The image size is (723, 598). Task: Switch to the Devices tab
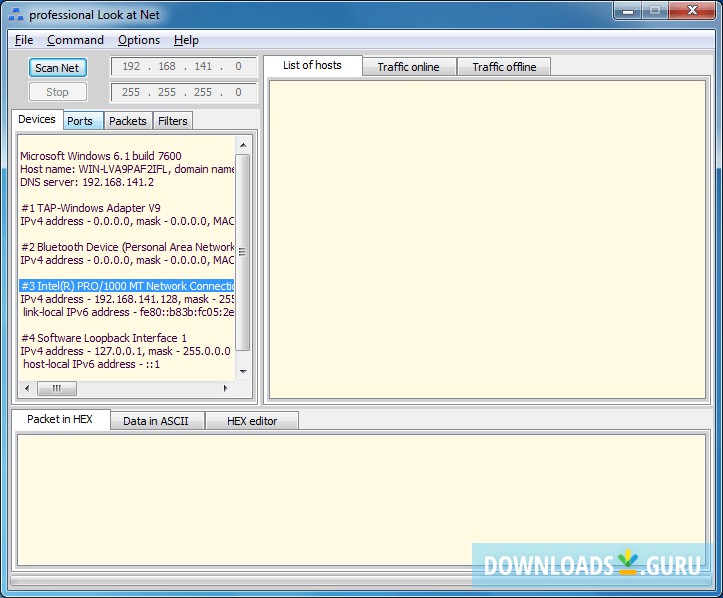tap(37, 119)
